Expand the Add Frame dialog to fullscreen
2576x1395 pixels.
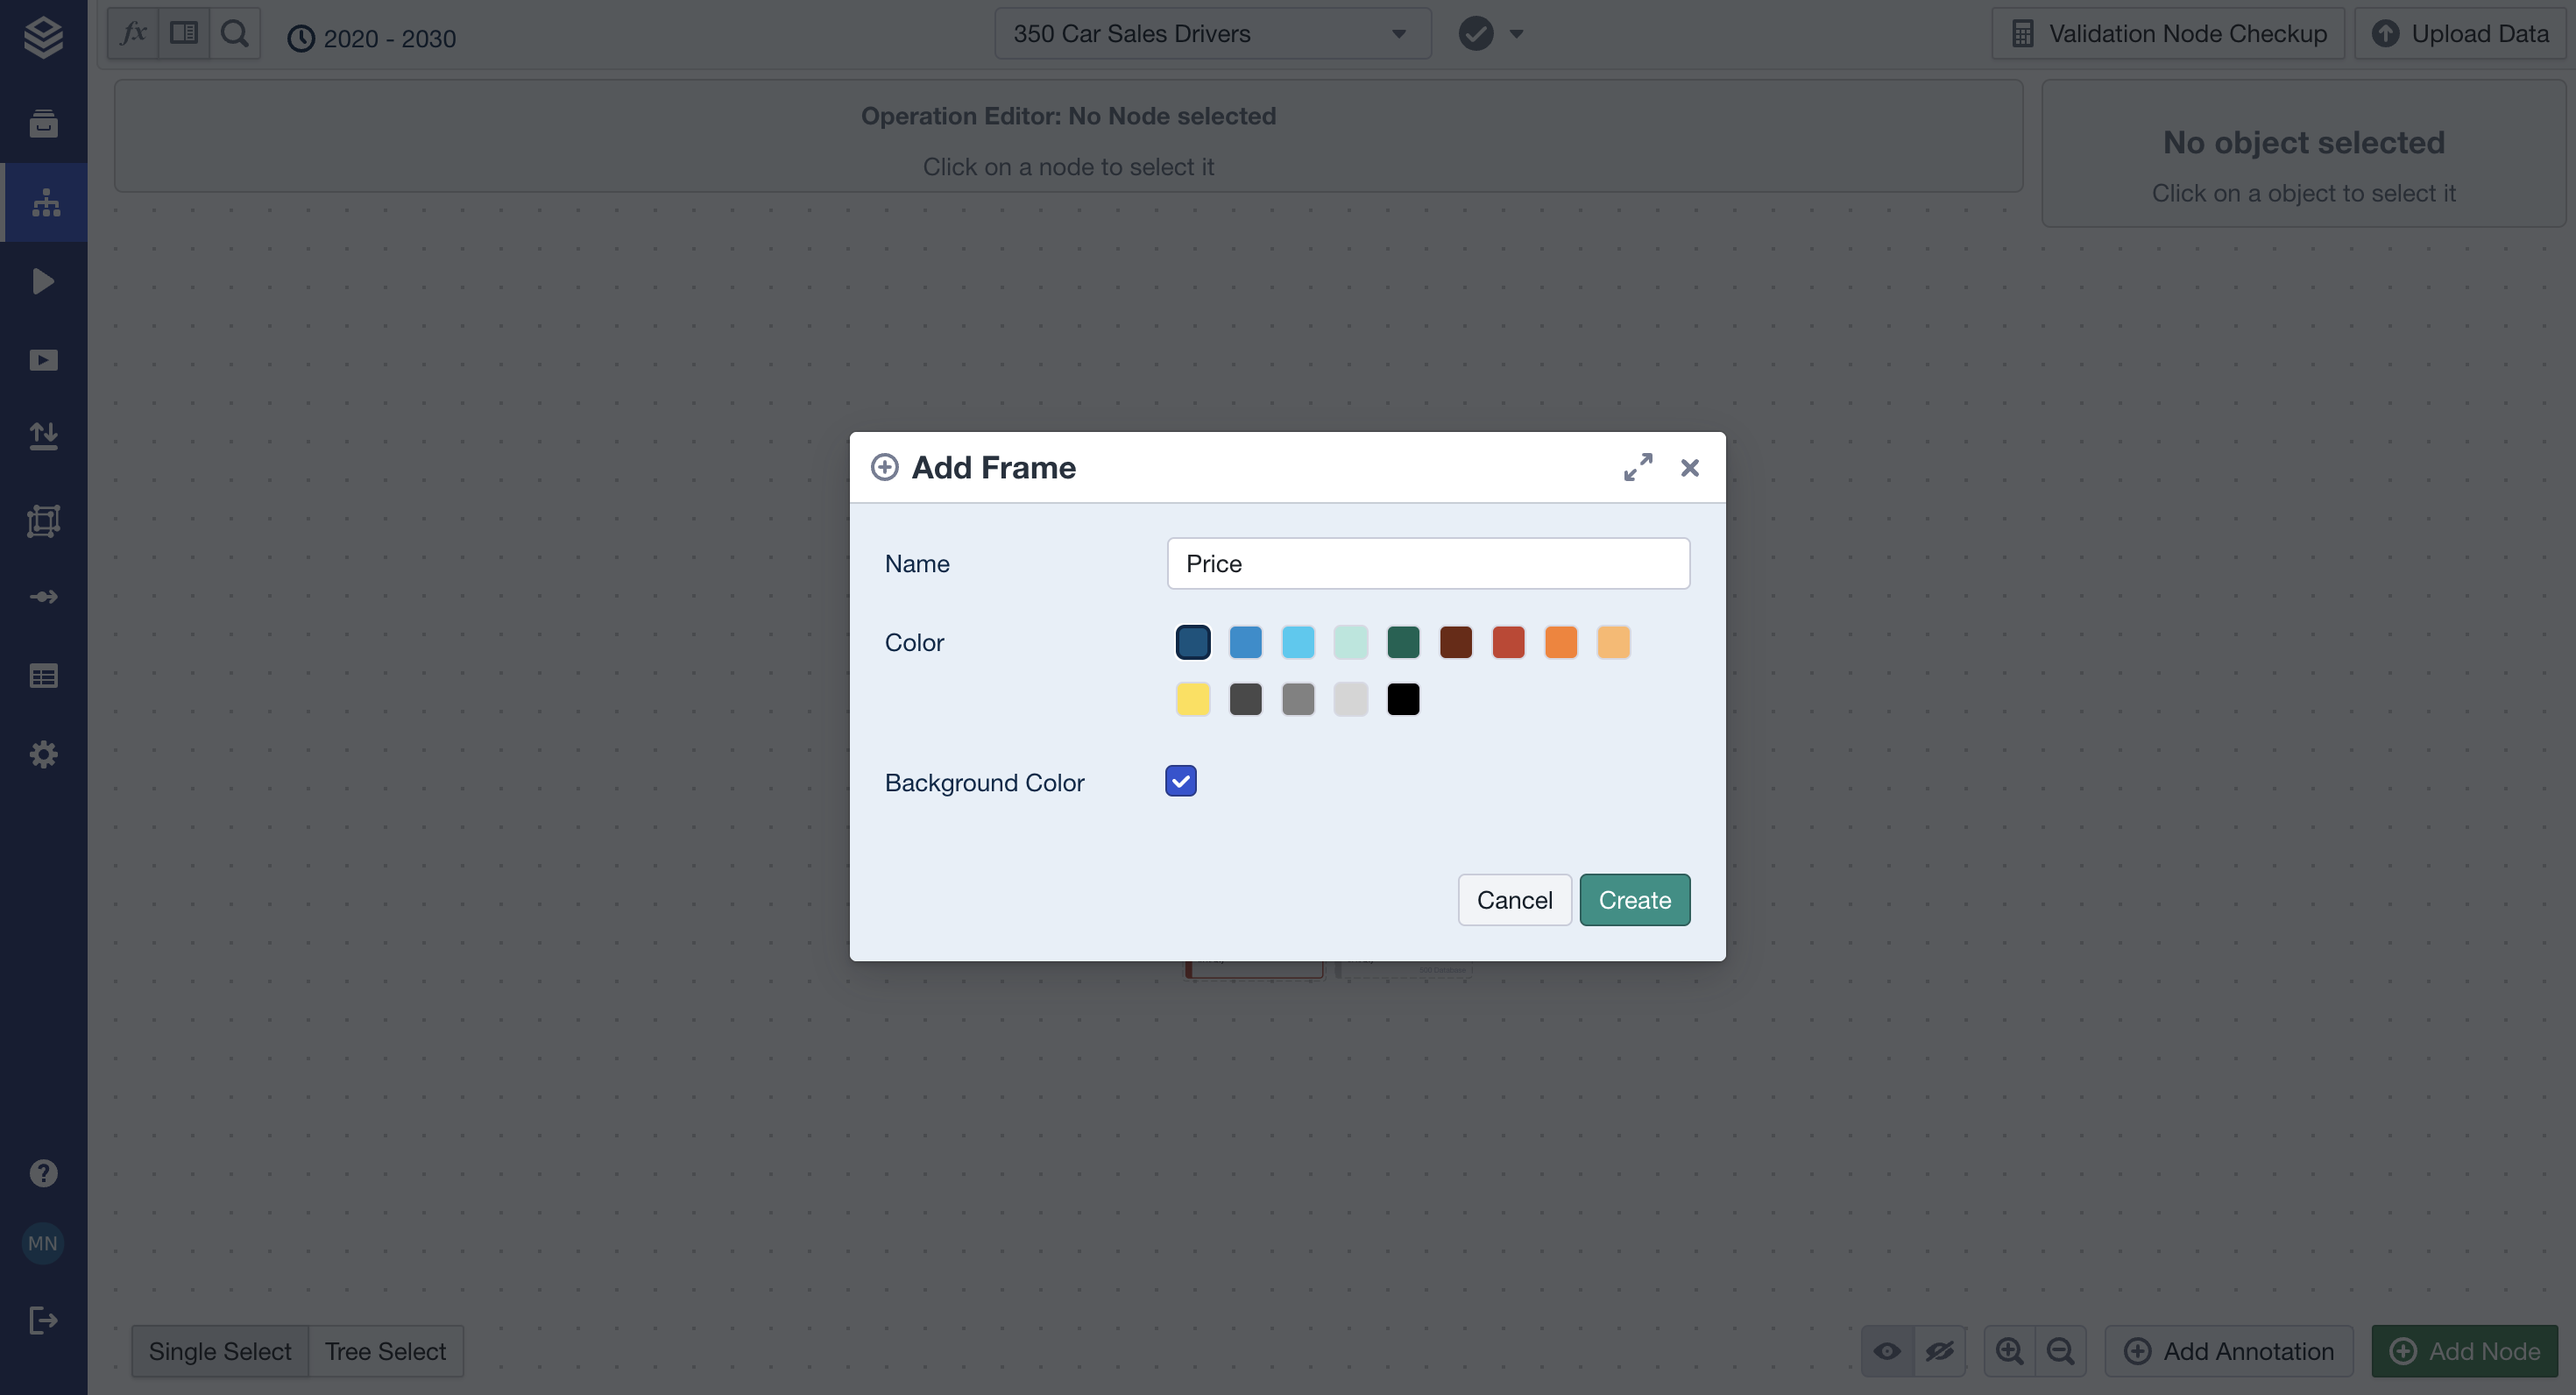tap(1637, 467)
